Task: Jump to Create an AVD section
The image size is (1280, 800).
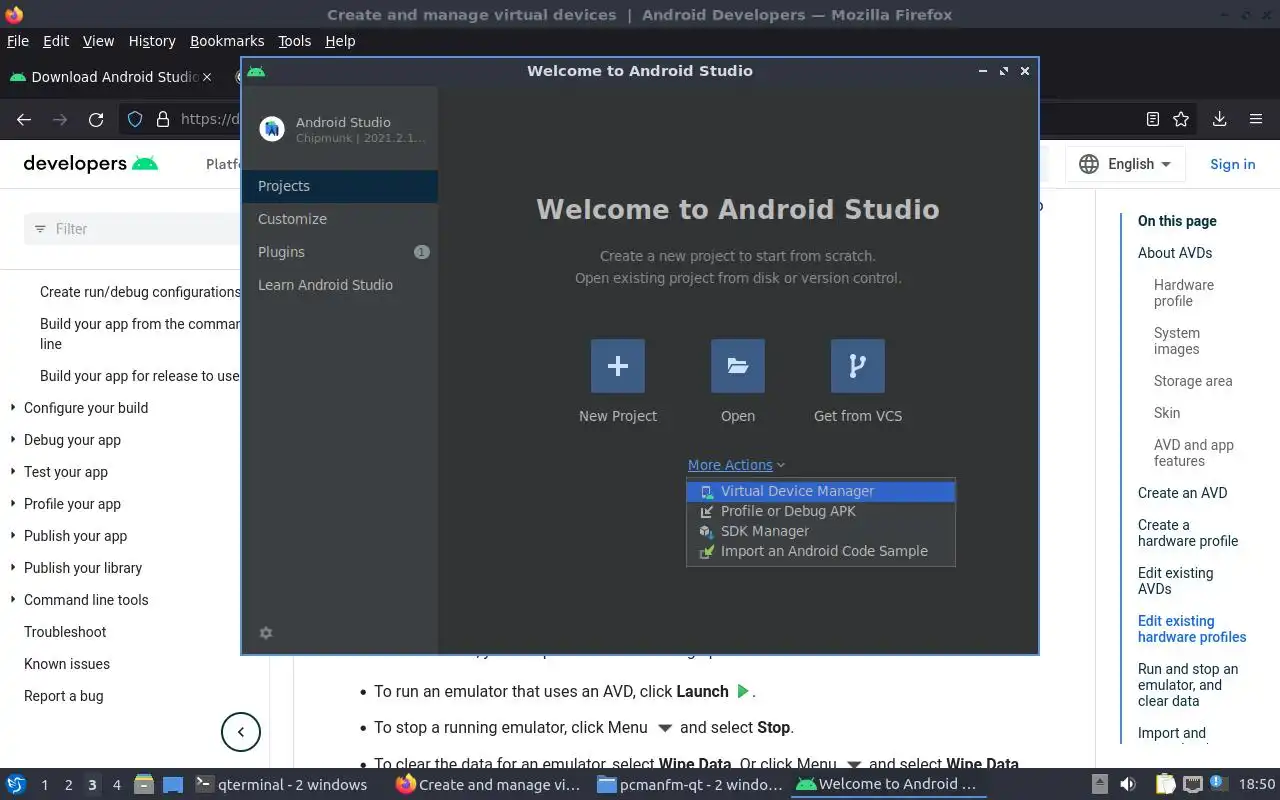Action: point(1182,493)
